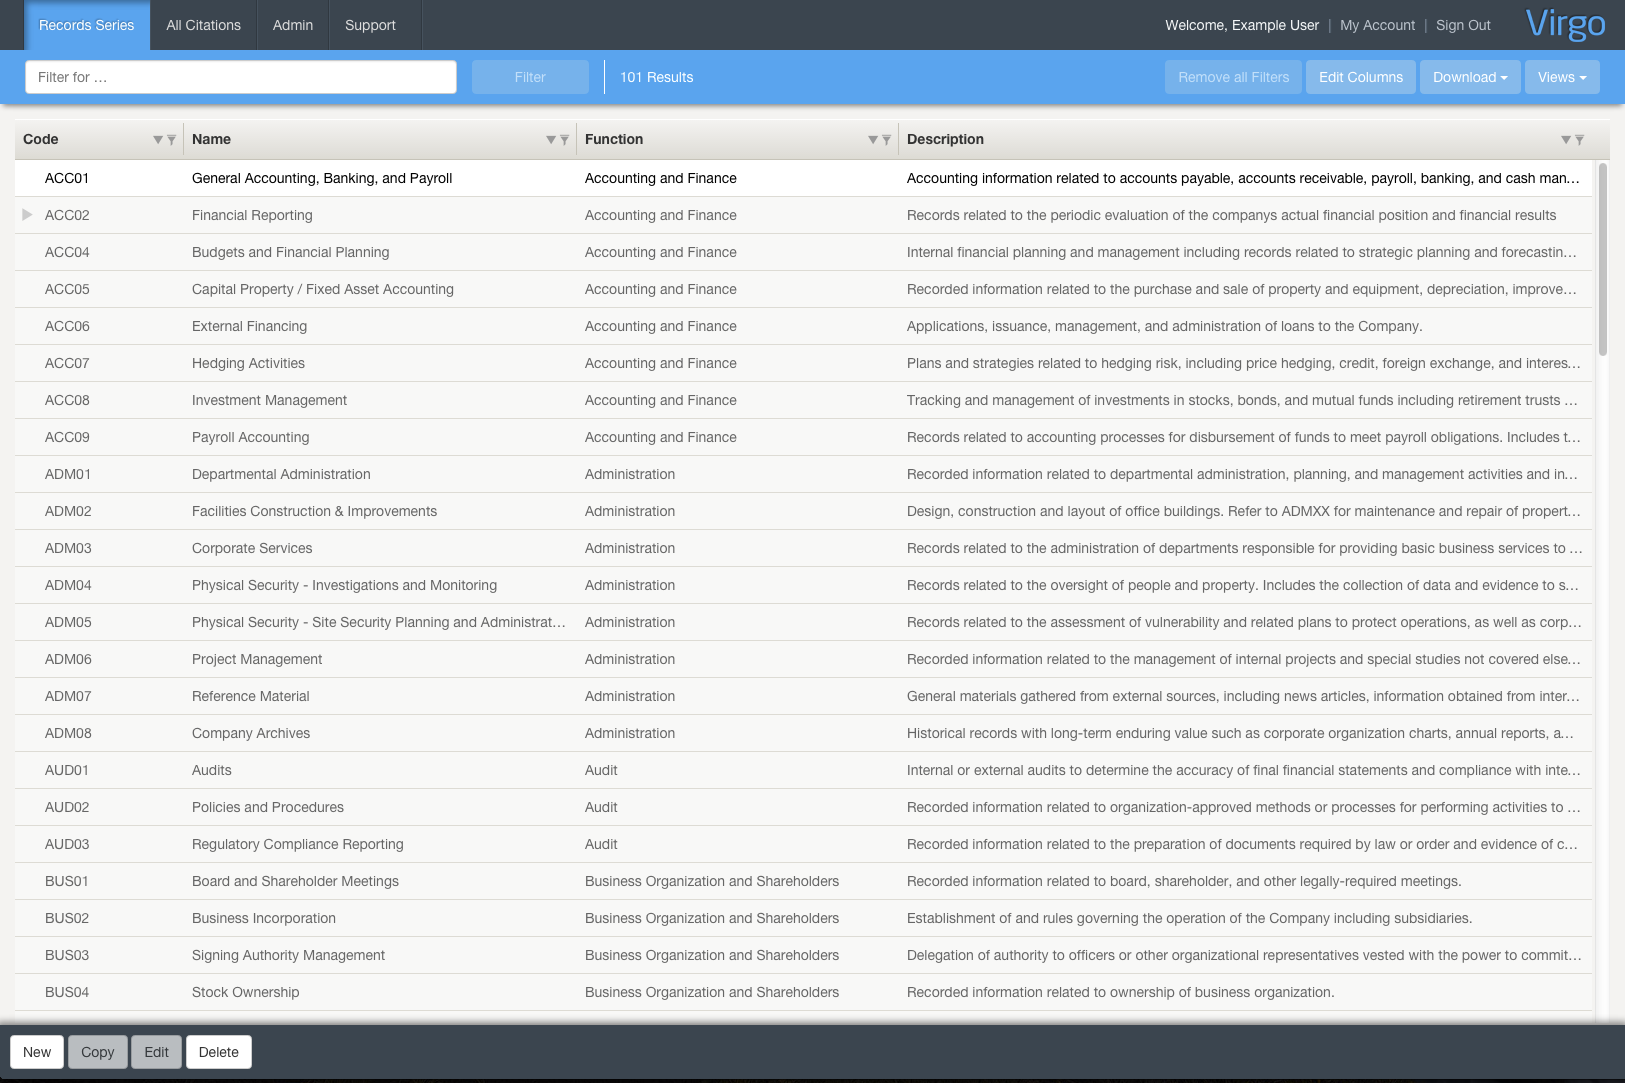The height and width of the screenshot is (1083, 1625).
Task: Click the Filter button
Action: click(530, 77)
